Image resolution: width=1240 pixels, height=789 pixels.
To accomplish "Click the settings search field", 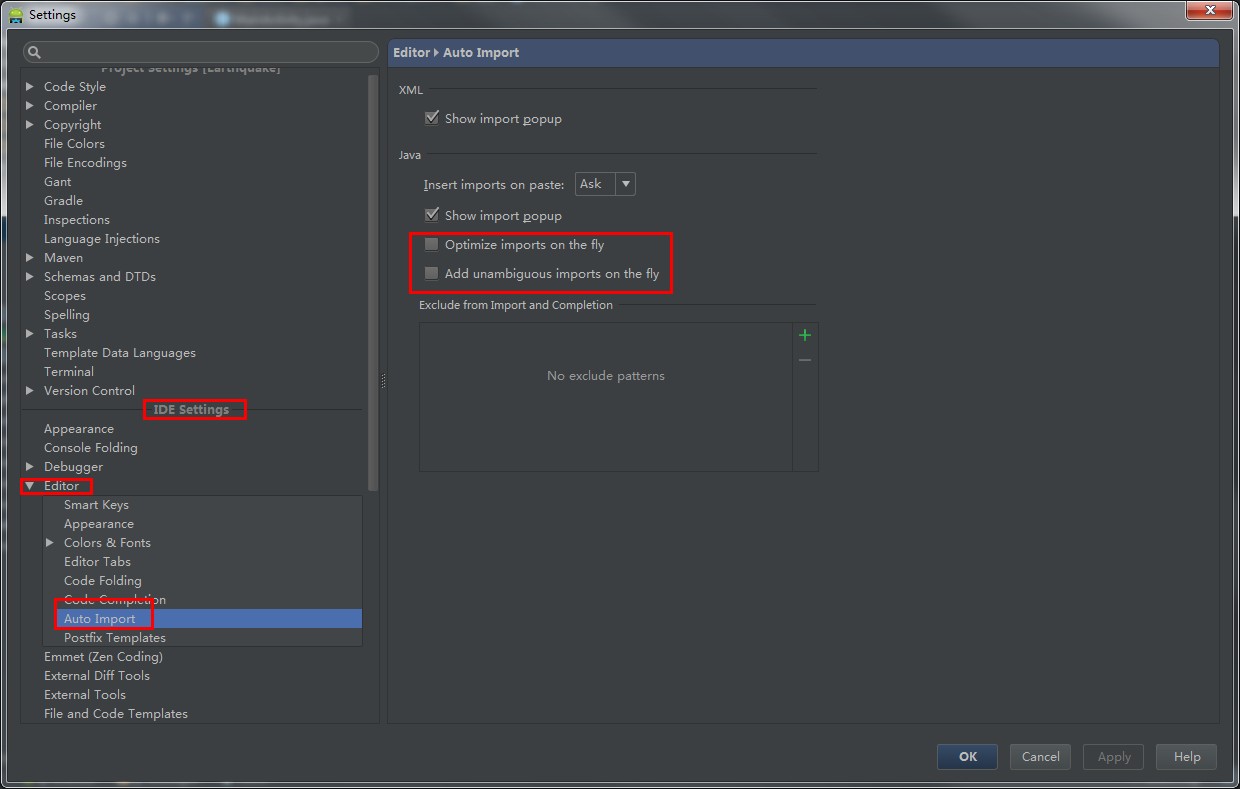I will tap(201, 52).
